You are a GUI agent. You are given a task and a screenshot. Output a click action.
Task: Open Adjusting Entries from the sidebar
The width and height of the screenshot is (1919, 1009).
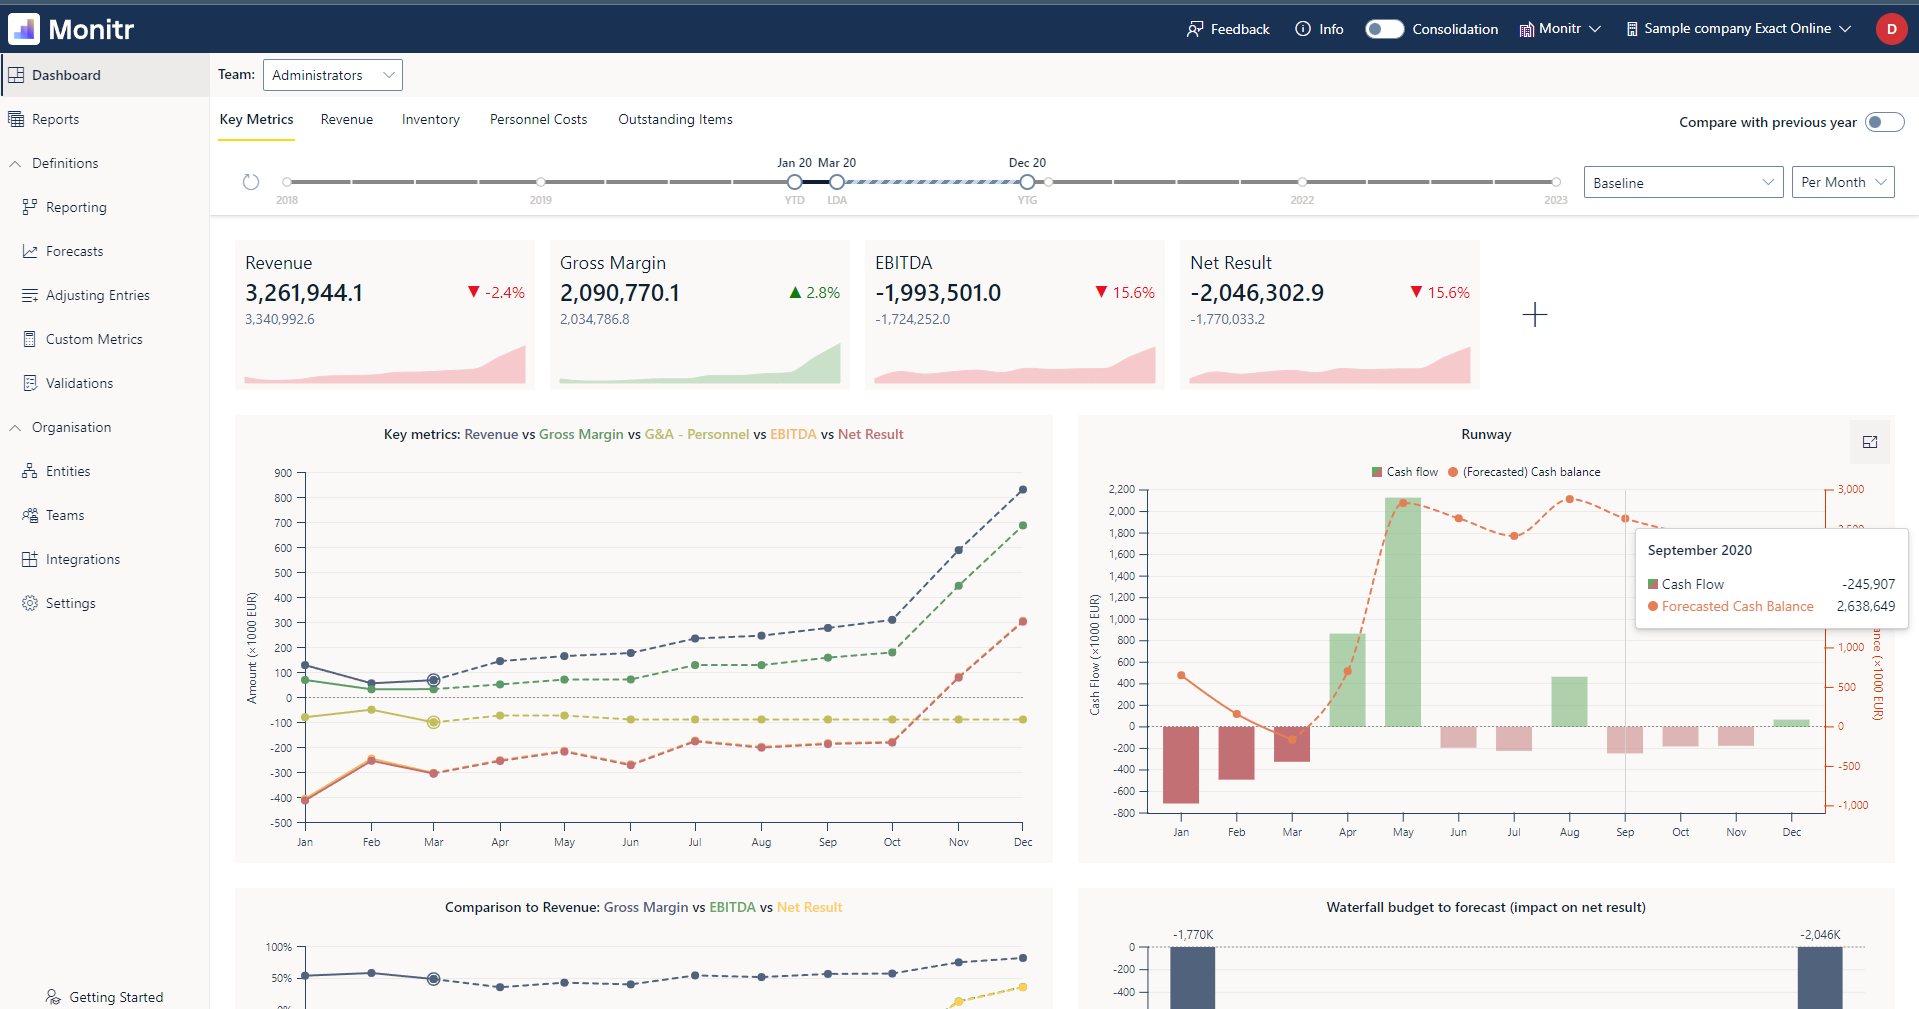point(97,294)
